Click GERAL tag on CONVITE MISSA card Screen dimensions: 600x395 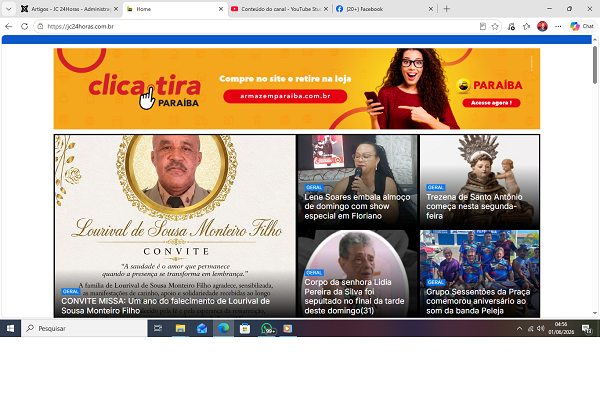tap(70, 292)
